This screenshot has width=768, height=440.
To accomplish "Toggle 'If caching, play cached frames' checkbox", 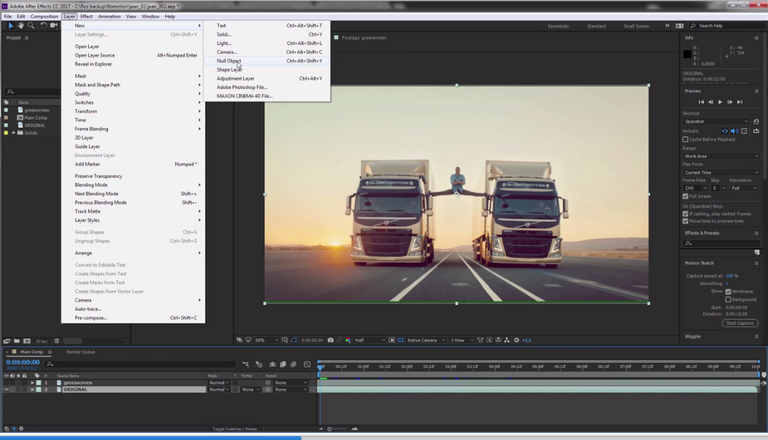I will point(686,214).
